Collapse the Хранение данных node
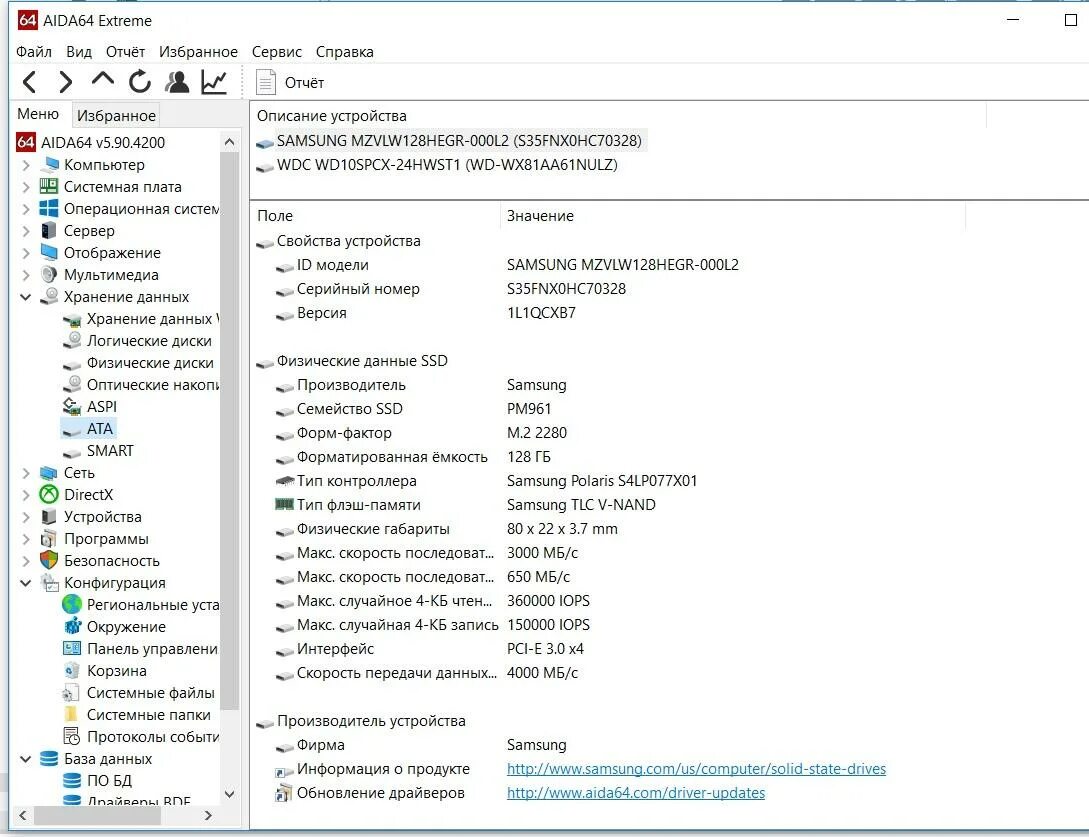 pyautogui.click(x=26, y=297)
